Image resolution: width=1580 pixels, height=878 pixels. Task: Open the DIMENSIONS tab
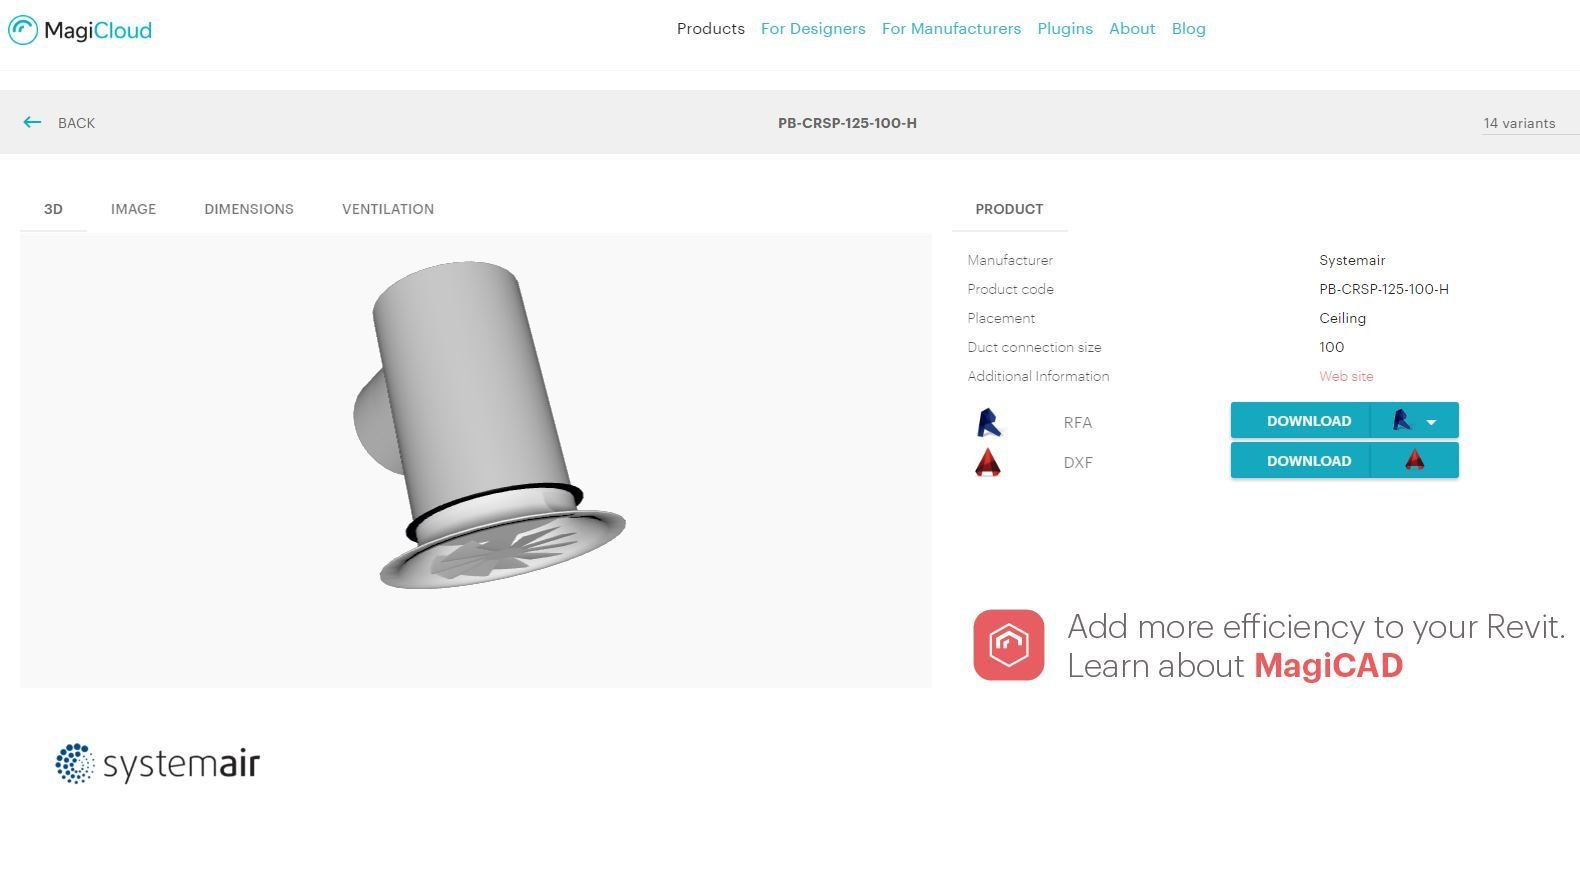tap(249, 209)
